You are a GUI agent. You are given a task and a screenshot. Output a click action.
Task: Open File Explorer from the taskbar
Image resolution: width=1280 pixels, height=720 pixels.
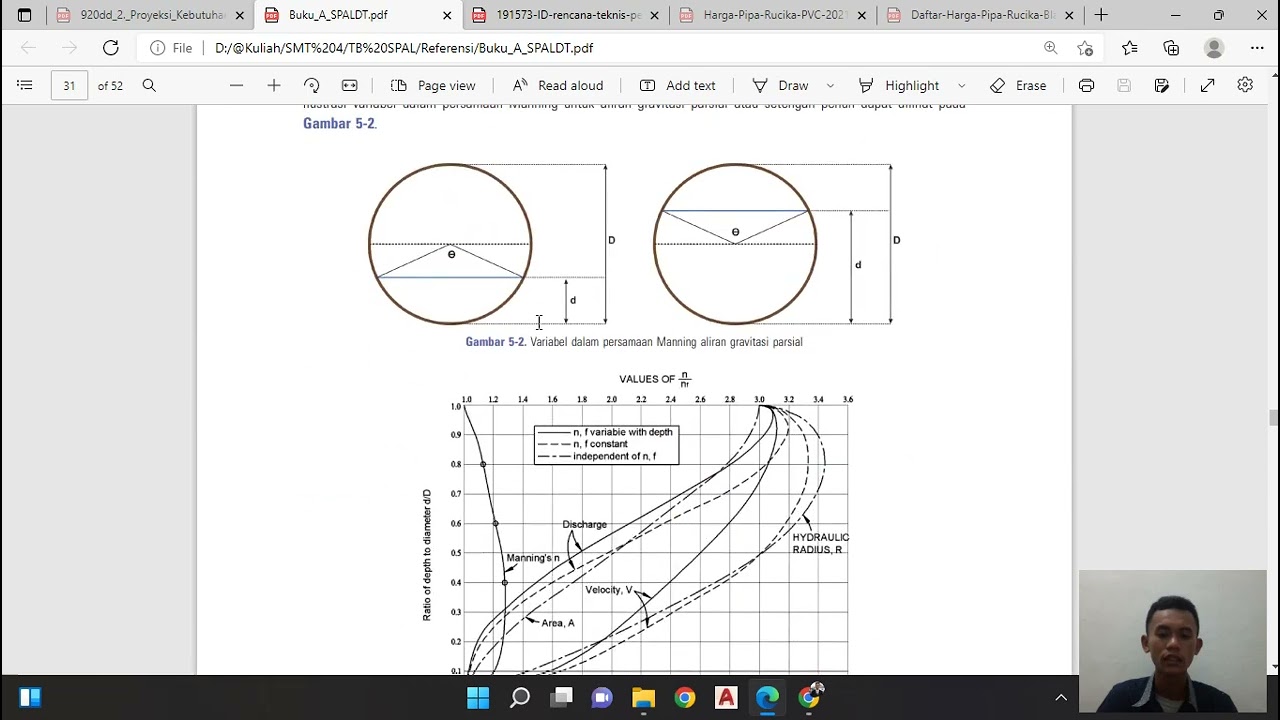point(643,698)
